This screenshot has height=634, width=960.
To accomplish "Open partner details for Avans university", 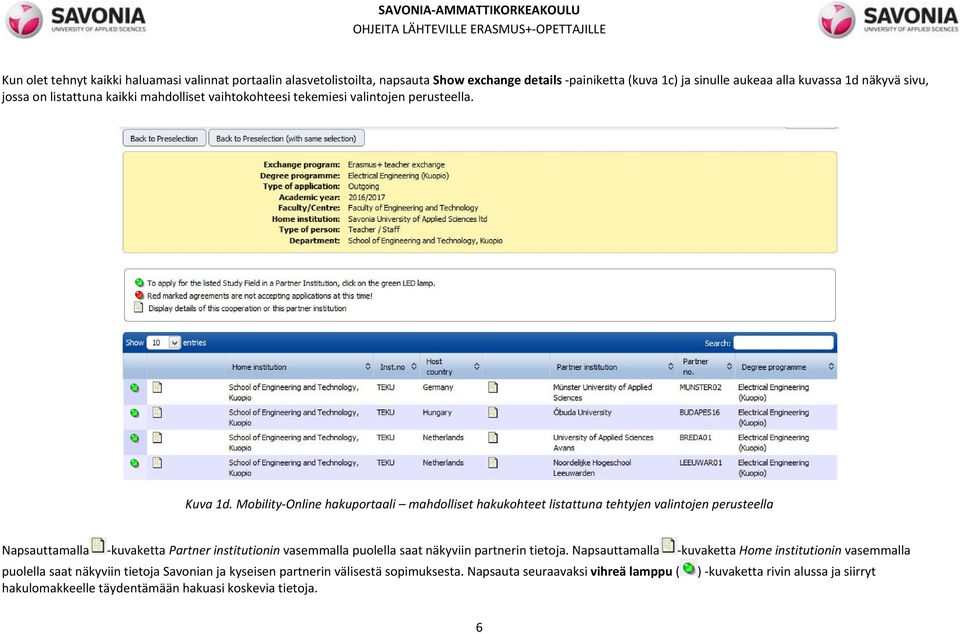I will coord(493,438).
